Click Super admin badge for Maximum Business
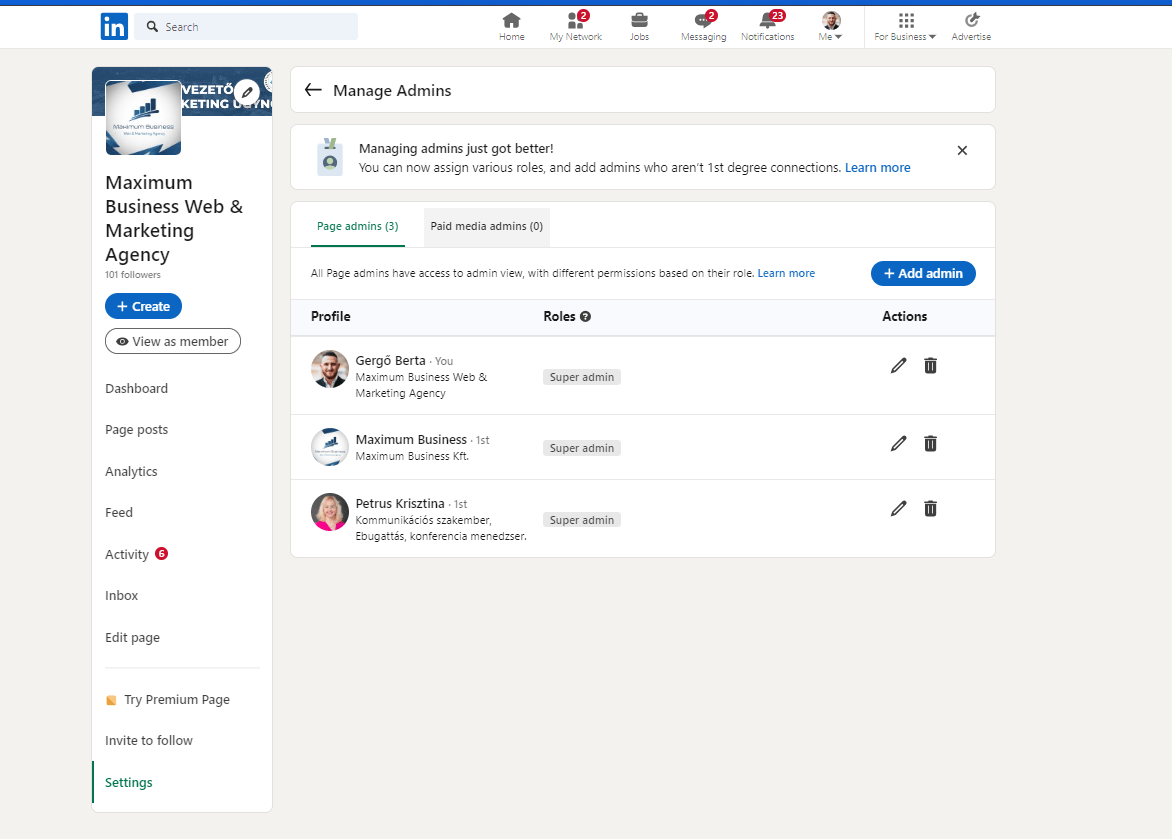Image resolution: width=1172 pixels, height=839 pixels. 582,449
